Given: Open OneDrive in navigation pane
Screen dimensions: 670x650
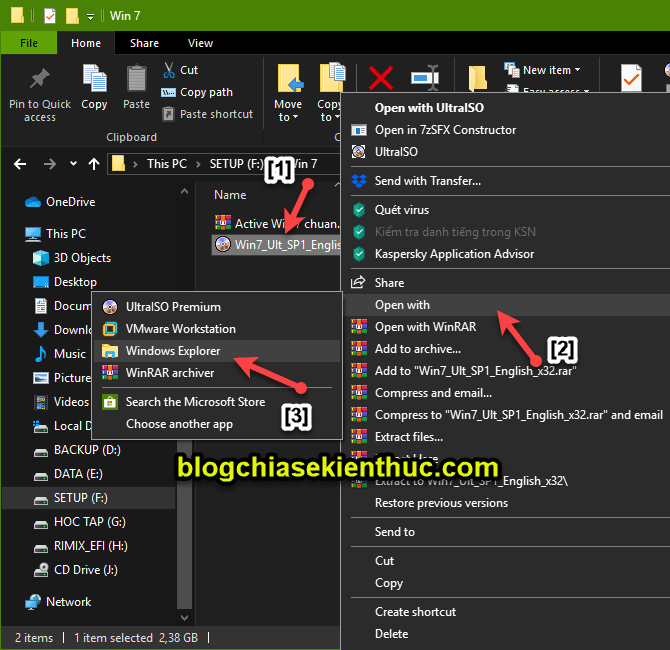Looking at the screenshot, I should tap(60, 202).
